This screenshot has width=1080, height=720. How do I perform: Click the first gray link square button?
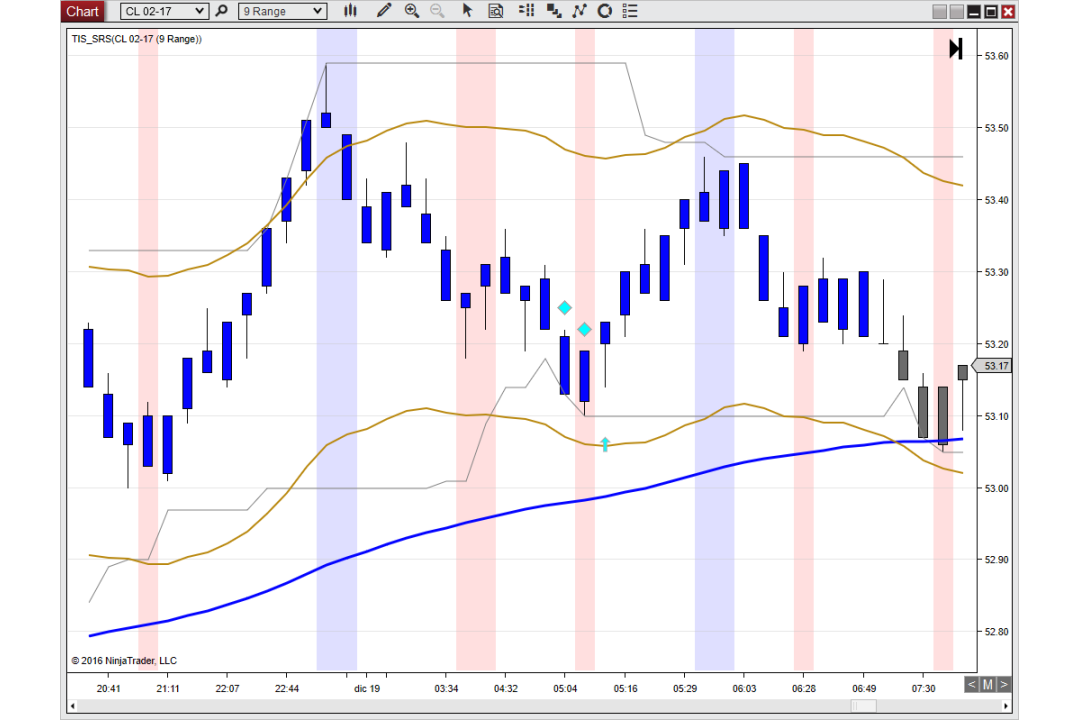tap(939, 11)
